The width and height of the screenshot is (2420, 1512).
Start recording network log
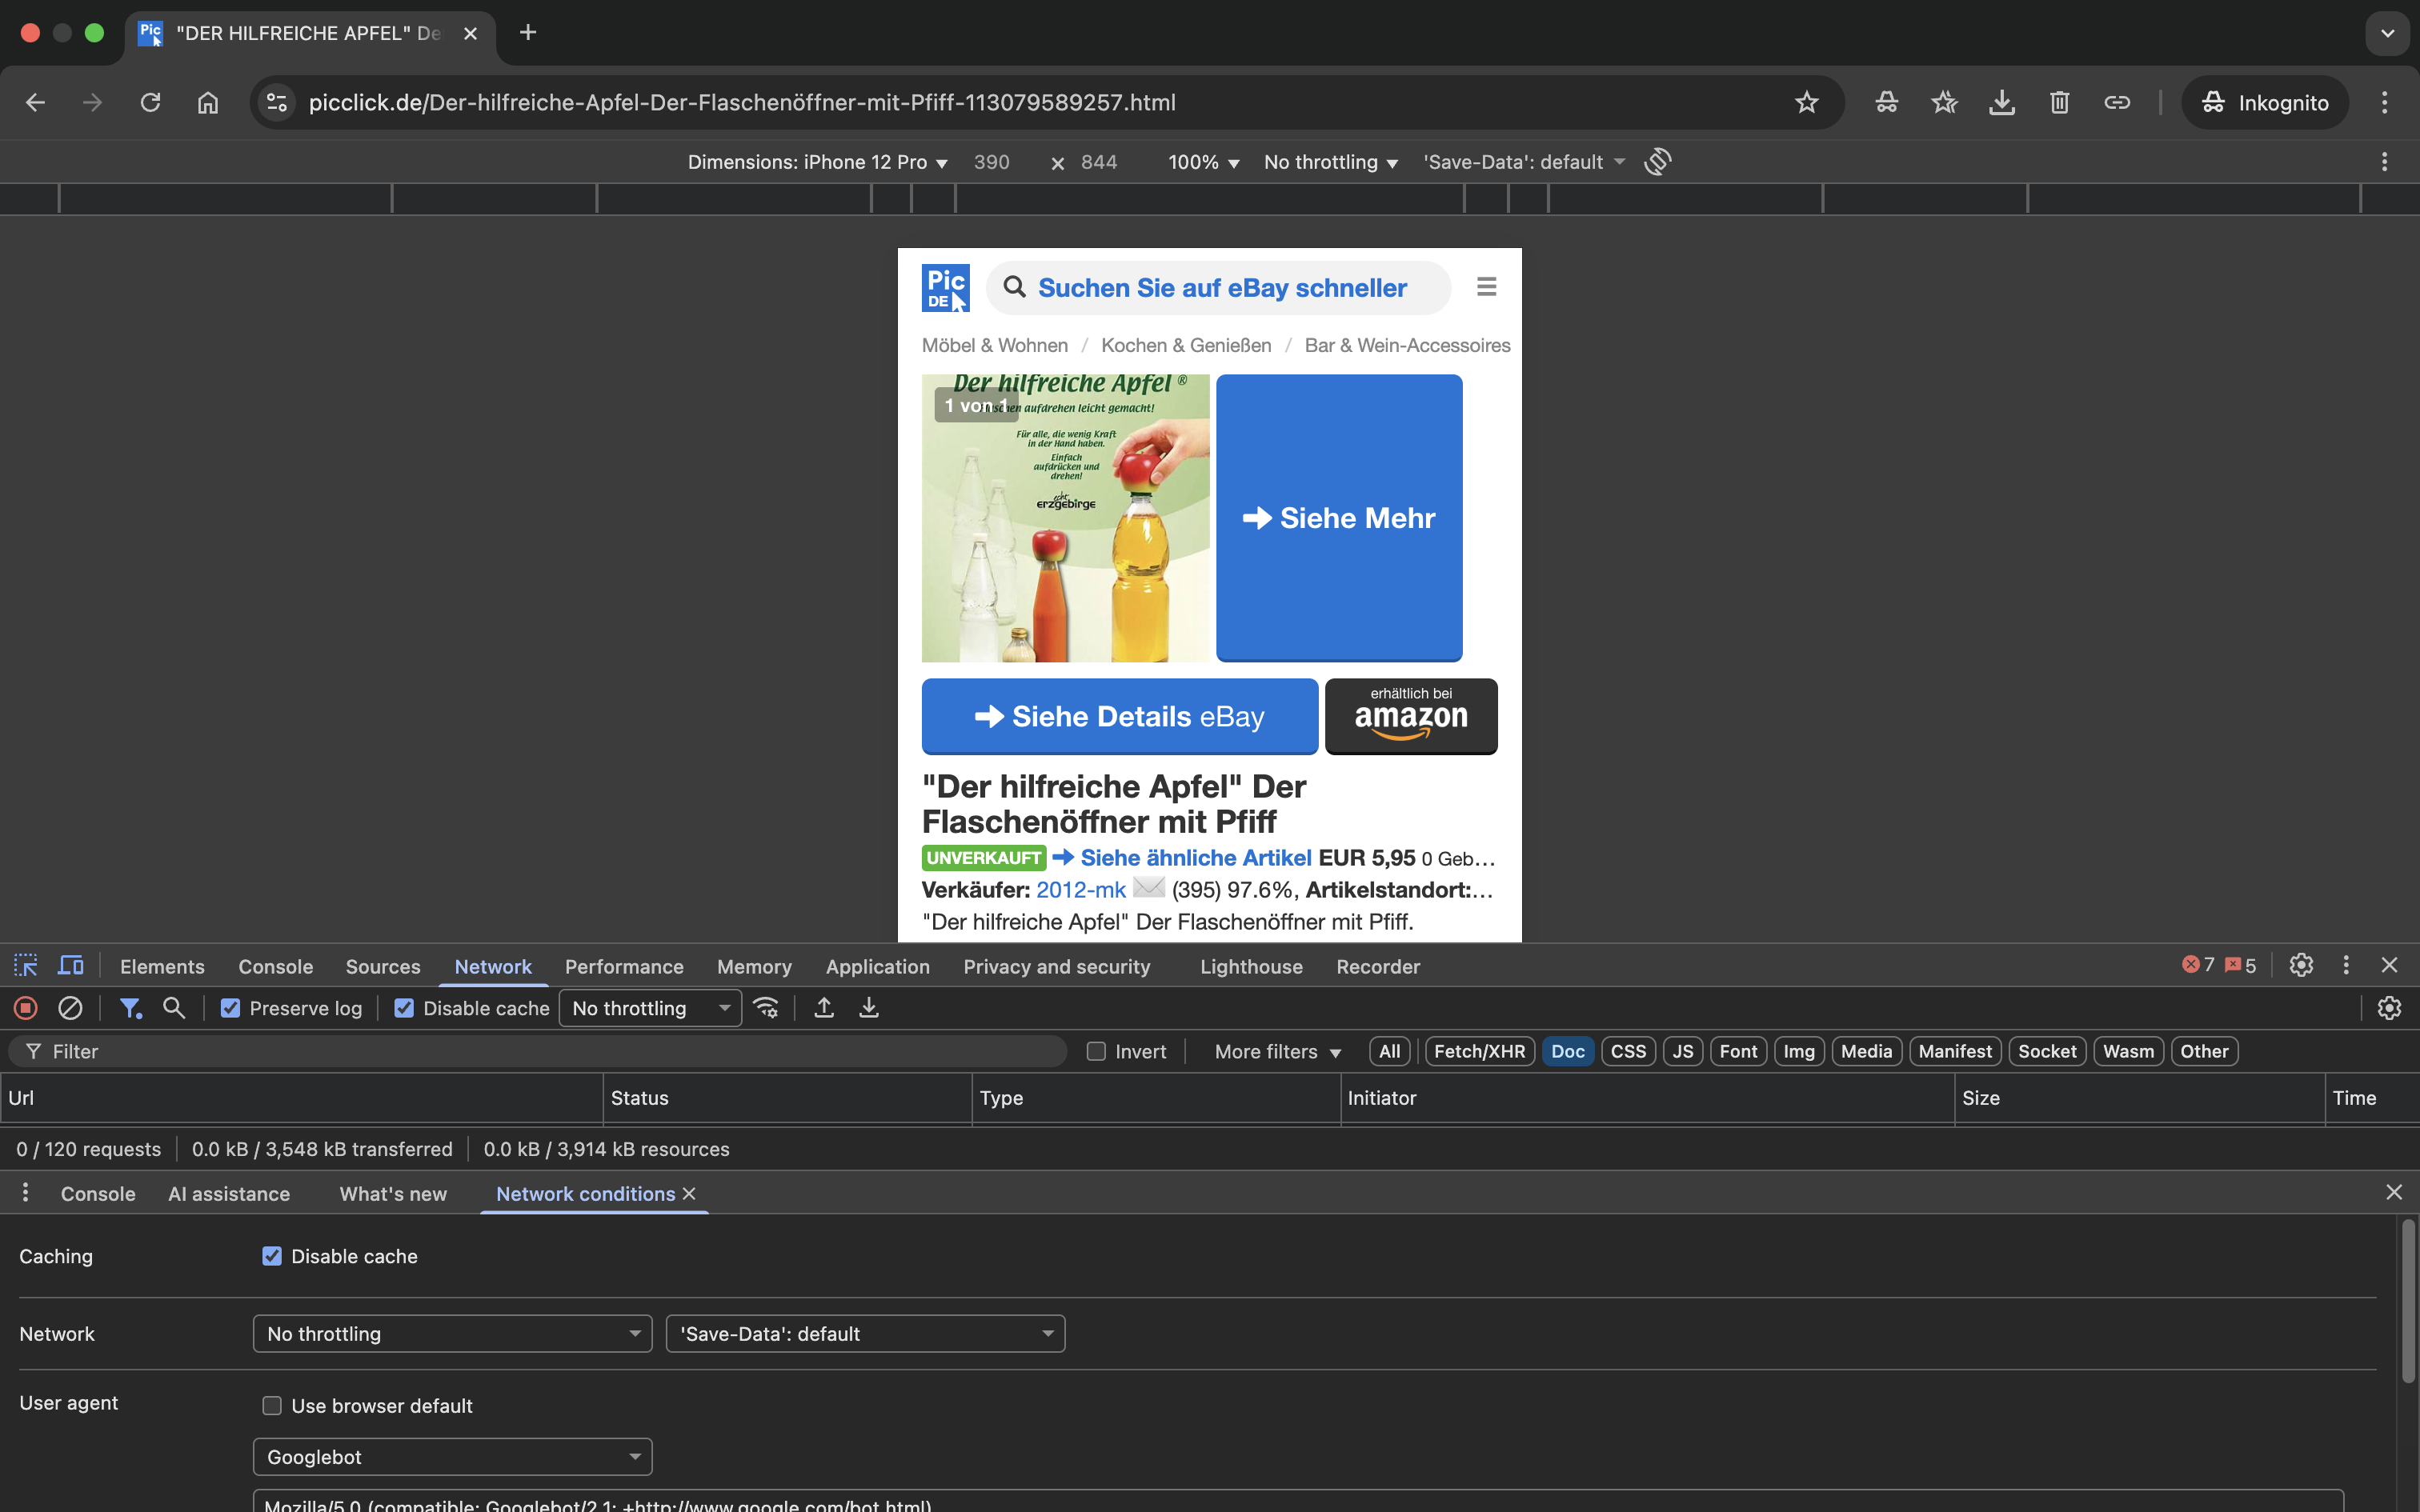click(x=24, y=1007)
